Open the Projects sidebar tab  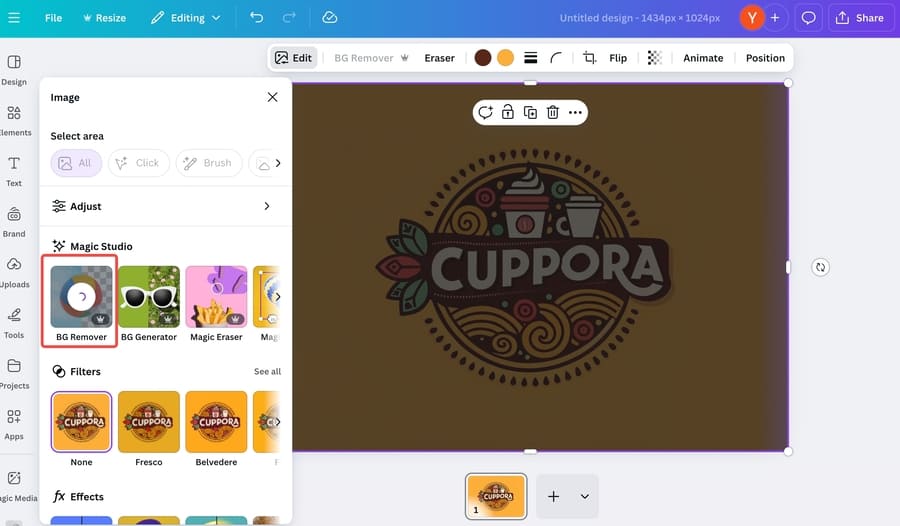[14, 374]
